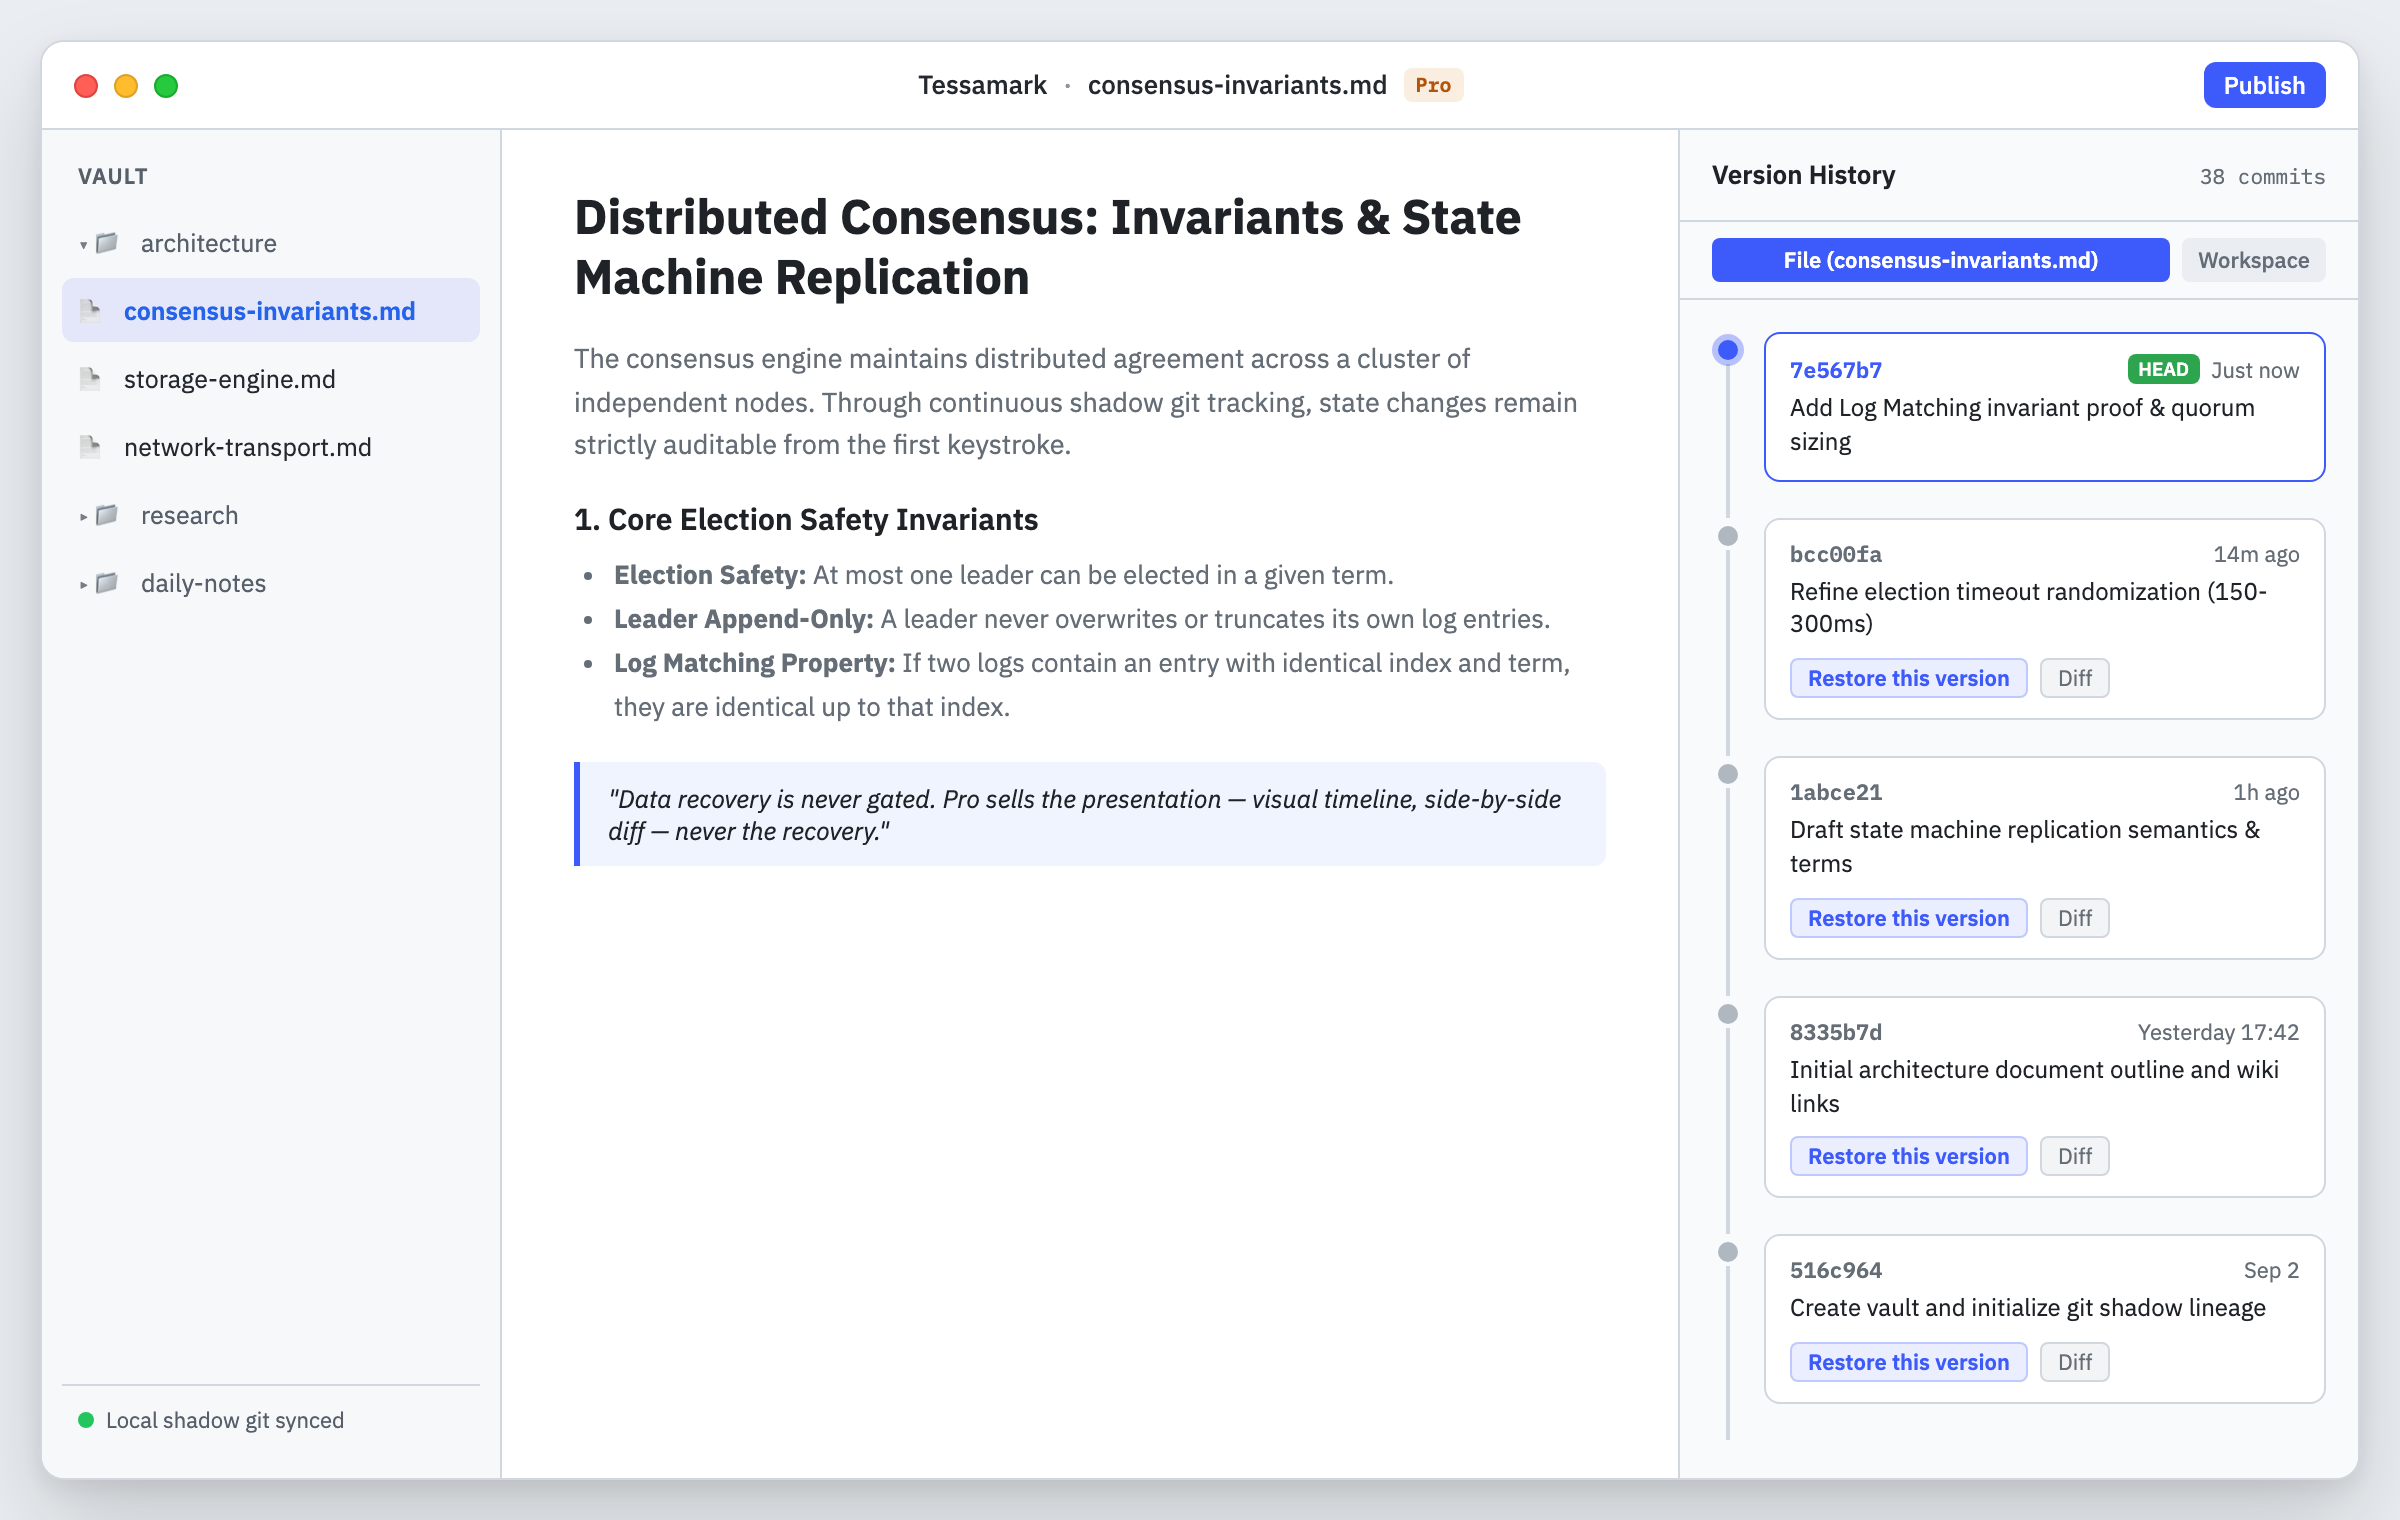Image resolution: width=2400 pixels, height=1520 pixels.
Task: Click the research folder icon
Action: pyautogui.click(x=107, y=515)
